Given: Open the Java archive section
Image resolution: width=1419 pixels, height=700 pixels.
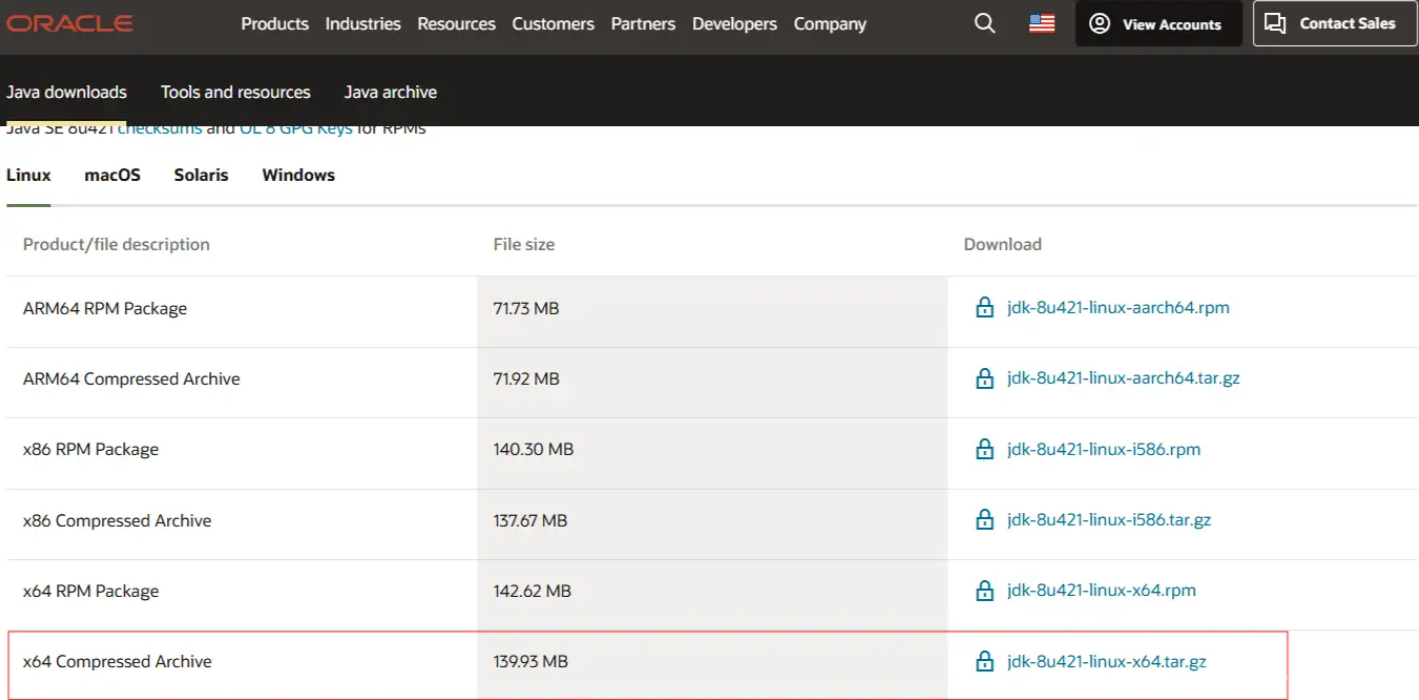Looking at the screenshot, I should pyautogui.click(x=390, y=92).
